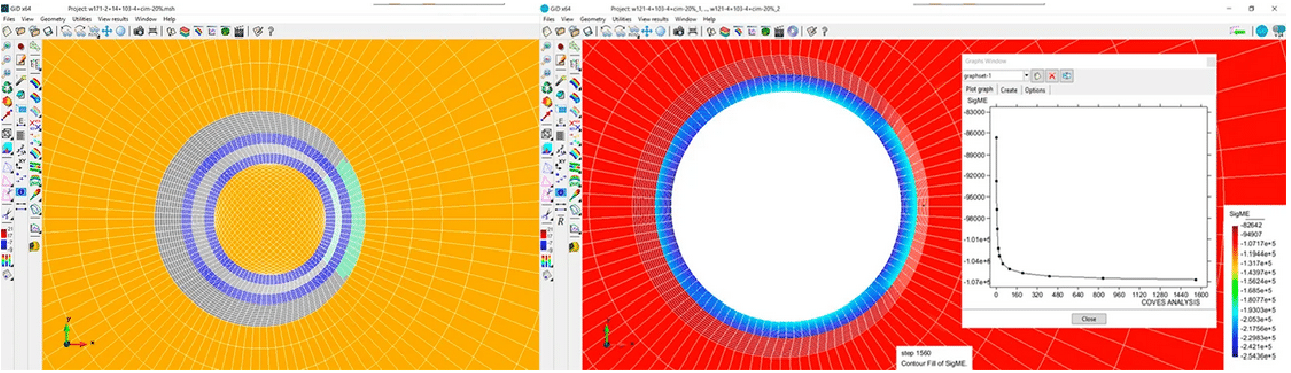Open Files menu in the left window
Screen dimensions: 1291x373
[9, 19]
